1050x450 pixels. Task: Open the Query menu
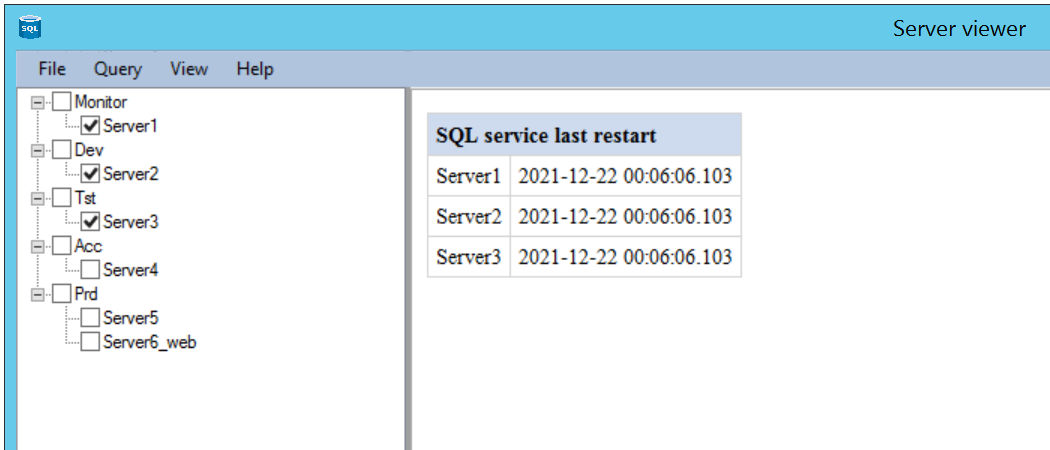(x=118, y=69)
